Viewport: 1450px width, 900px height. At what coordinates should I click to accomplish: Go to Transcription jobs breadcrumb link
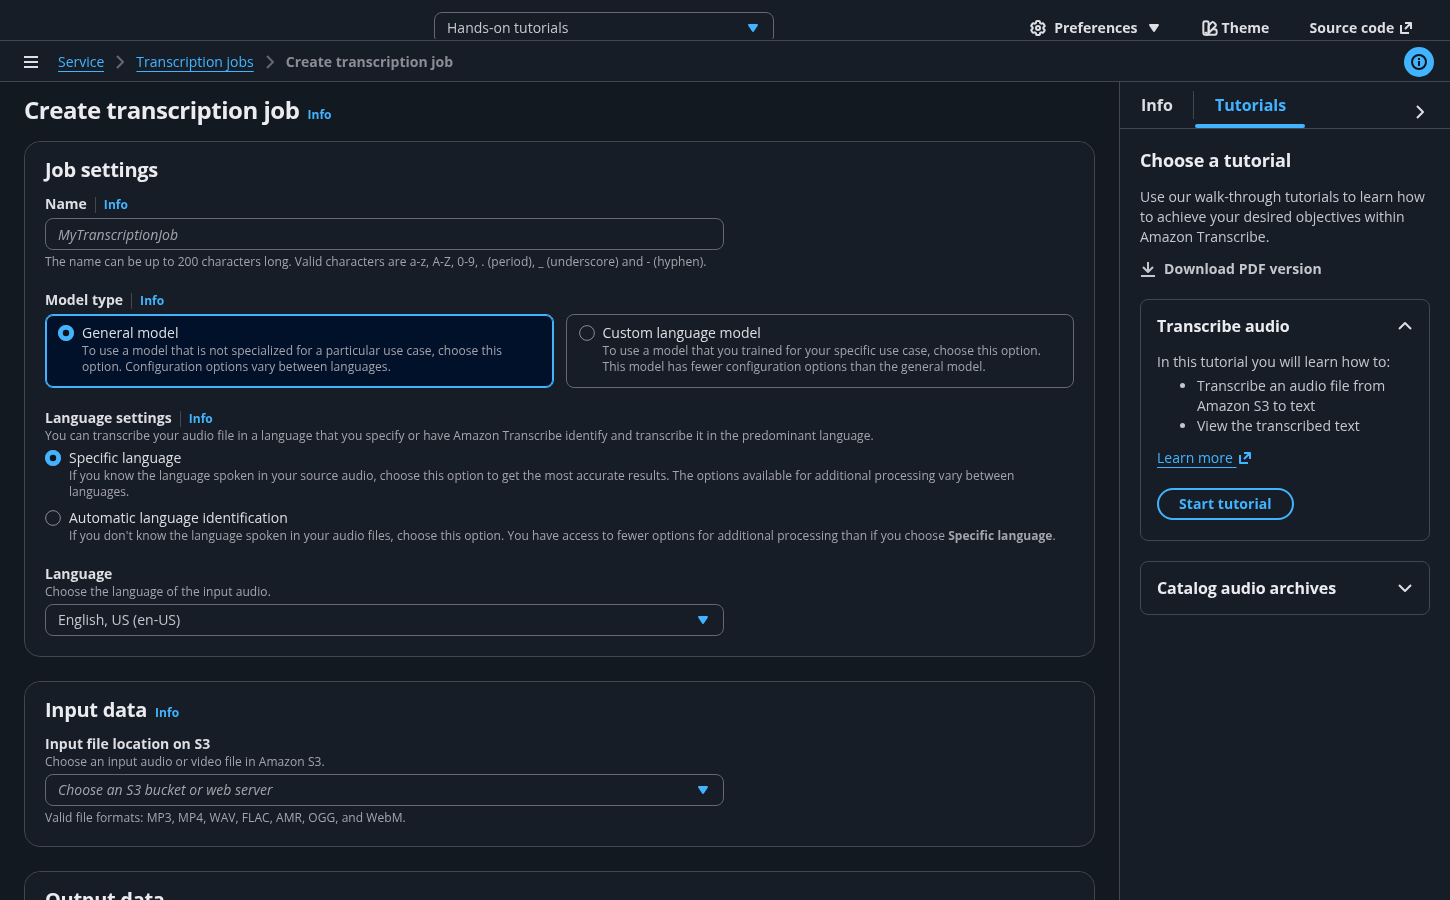[x=194, y=62]
